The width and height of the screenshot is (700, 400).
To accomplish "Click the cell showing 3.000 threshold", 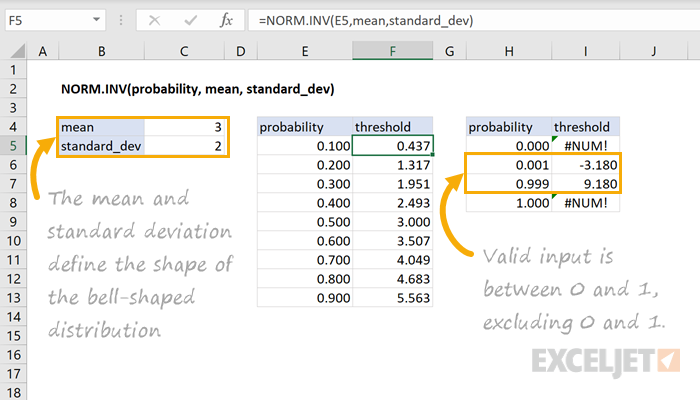I will [393, 222].
